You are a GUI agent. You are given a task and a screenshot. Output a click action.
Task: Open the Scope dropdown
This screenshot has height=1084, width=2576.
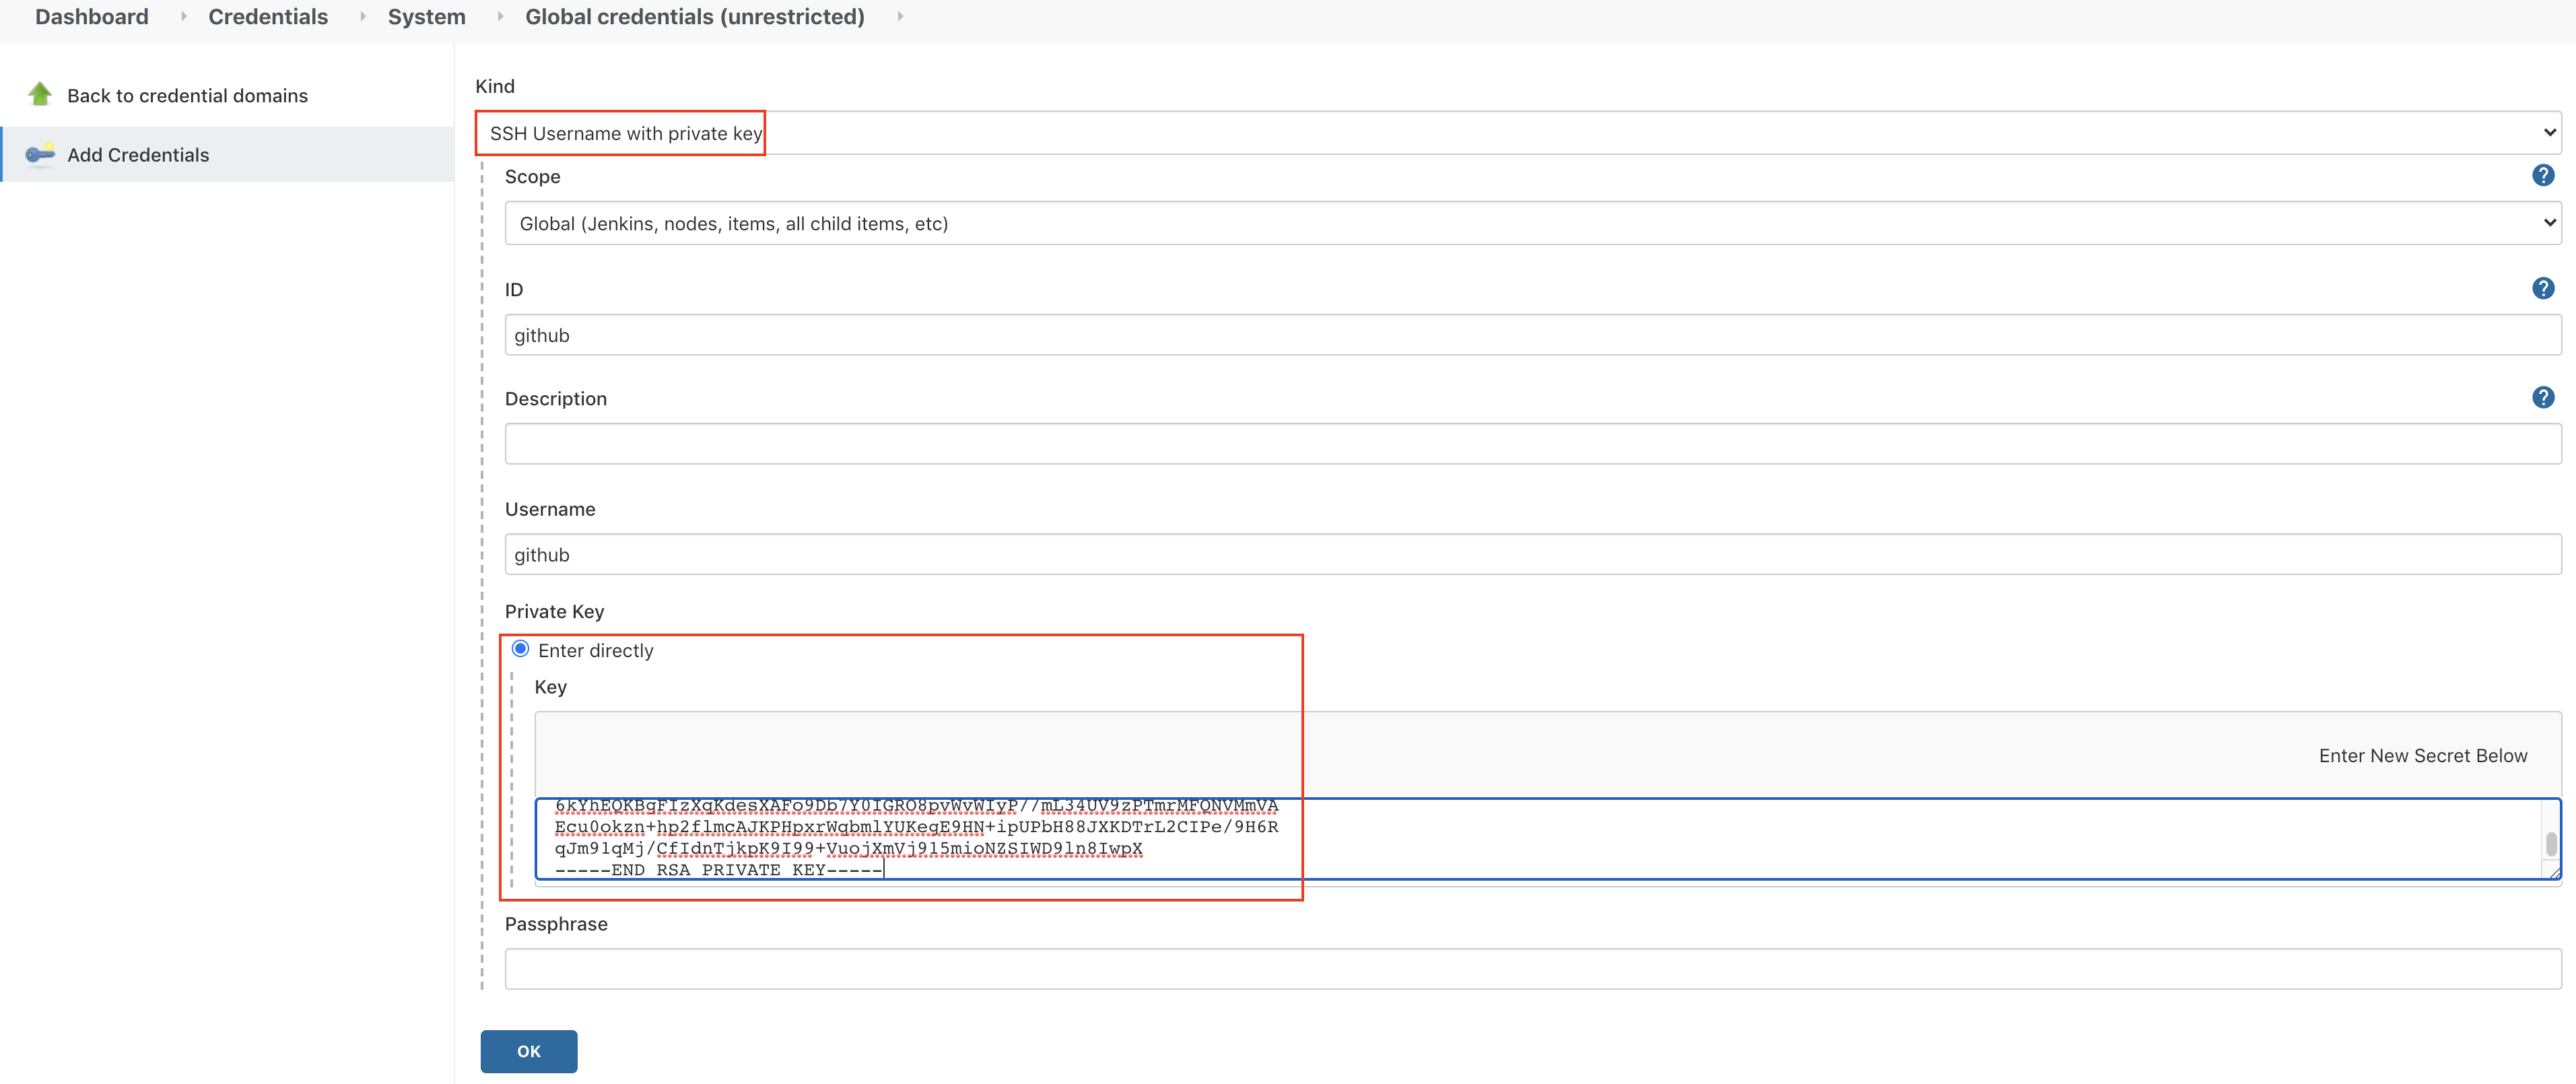(1532, 223)
